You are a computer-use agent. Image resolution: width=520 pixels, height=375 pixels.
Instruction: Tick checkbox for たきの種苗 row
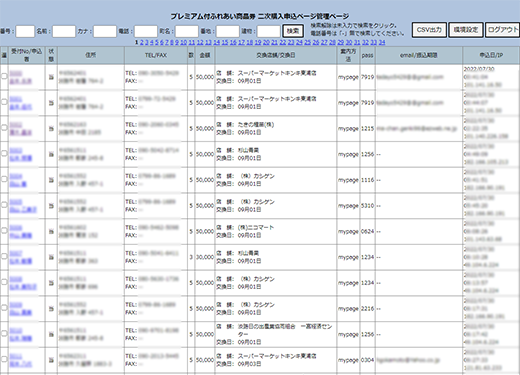click(x=4, y=128)
